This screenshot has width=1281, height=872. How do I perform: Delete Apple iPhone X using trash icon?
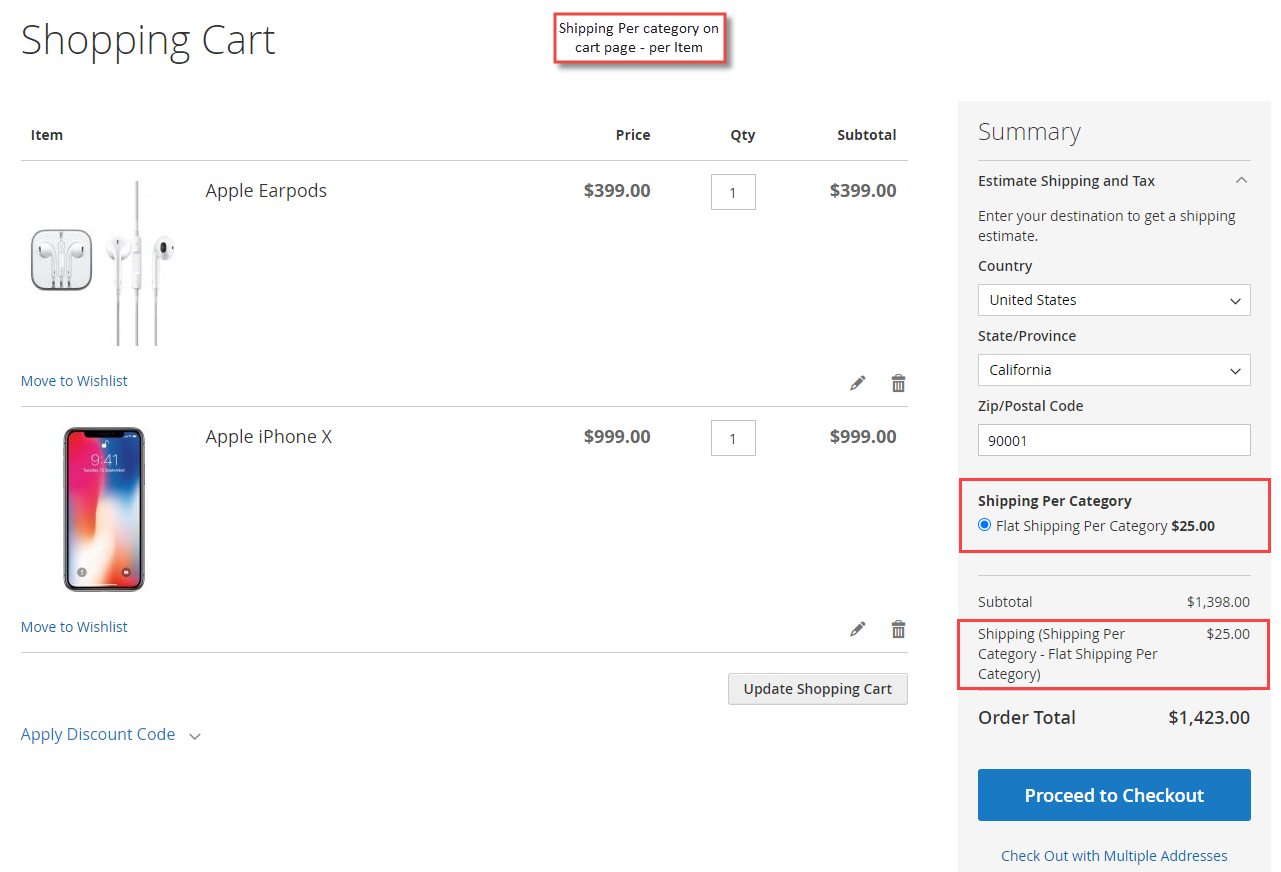click(x=898, y=629)
